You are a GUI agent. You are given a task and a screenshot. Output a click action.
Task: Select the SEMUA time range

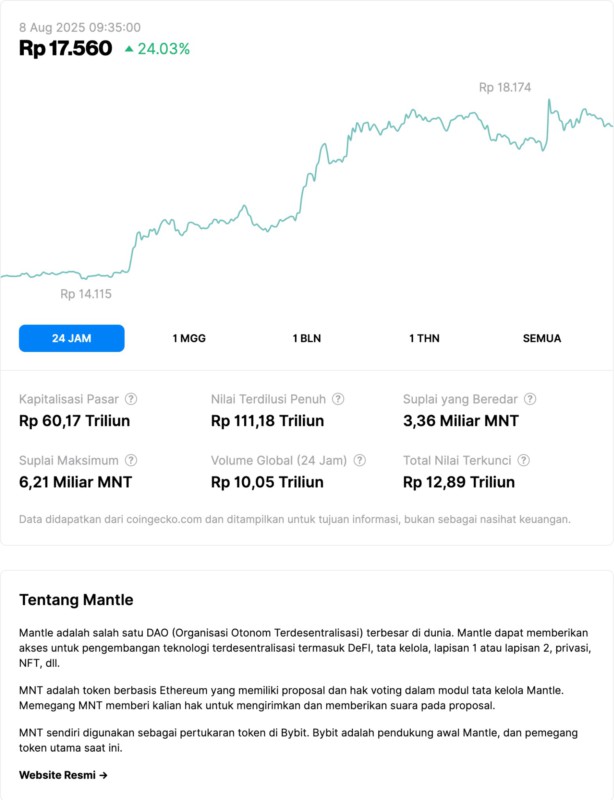tap(542, 338)
